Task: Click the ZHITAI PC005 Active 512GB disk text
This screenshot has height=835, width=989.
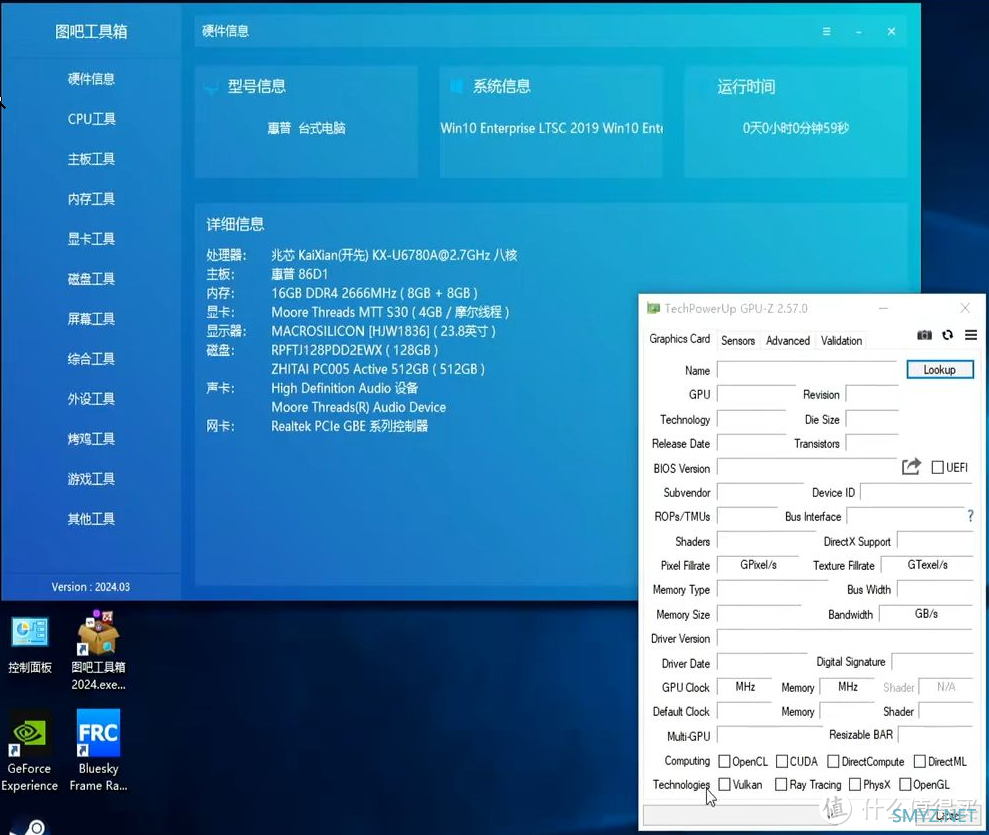Action: 378,369
